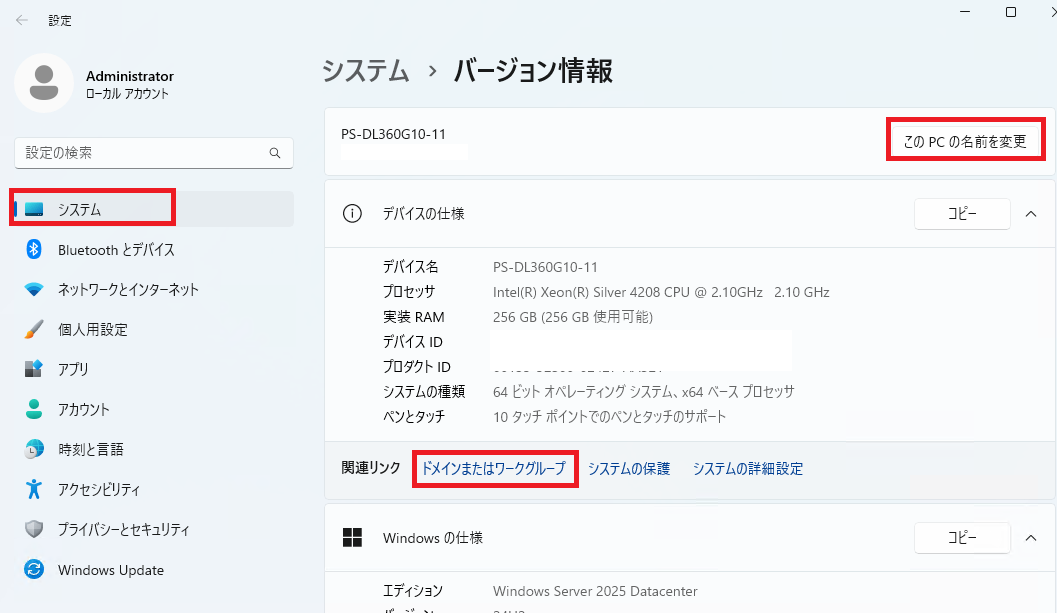Click the アカウント person icon in the sidebar

coord(34,409)
